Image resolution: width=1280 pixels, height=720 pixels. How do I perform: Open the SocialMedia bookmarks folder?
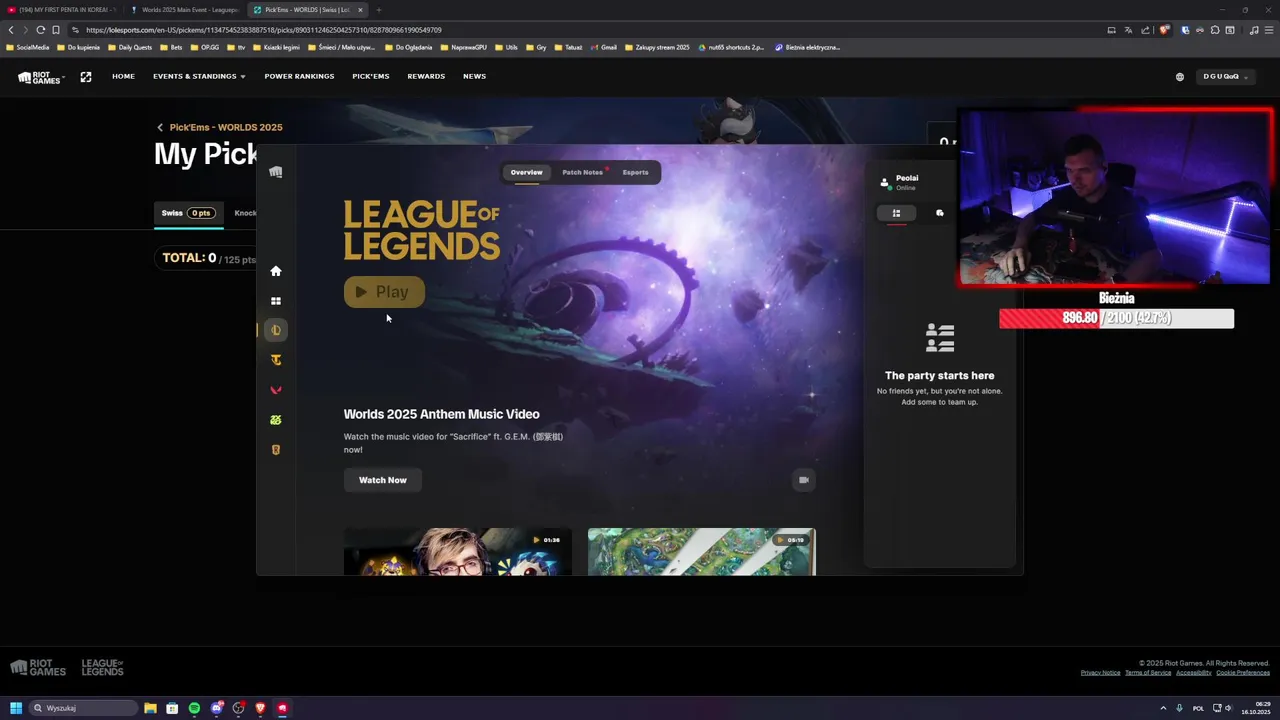(x=28, y=47)
